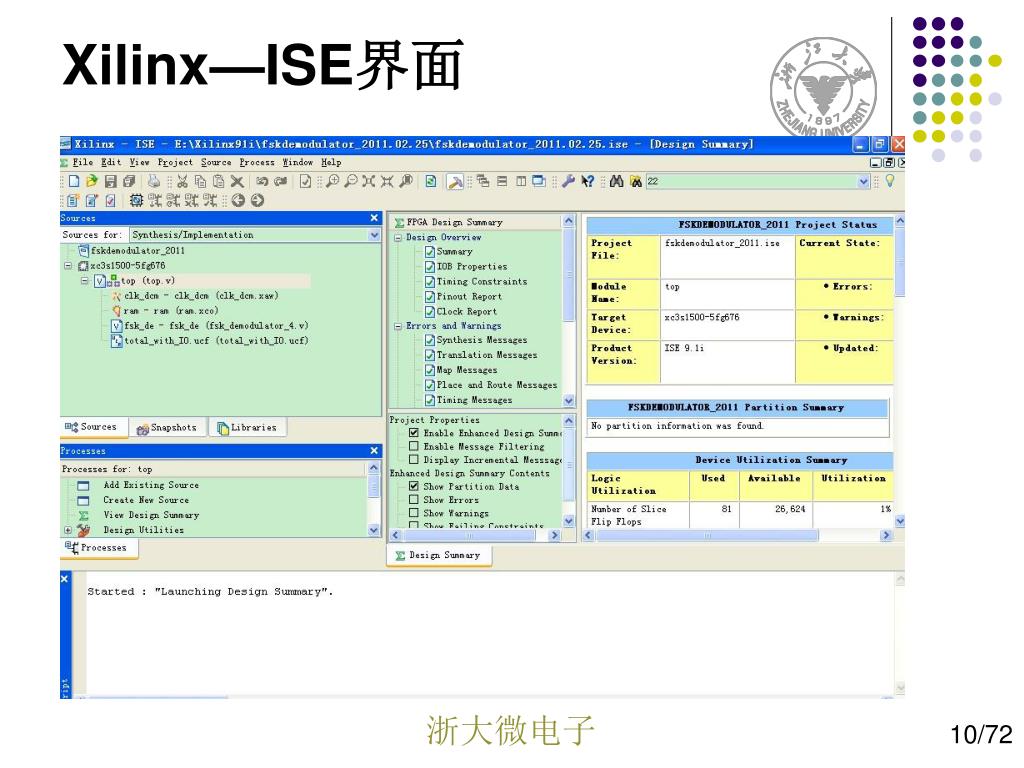Open the Source menu
Screen dimensions: 1024x768
tap(216, 162)
